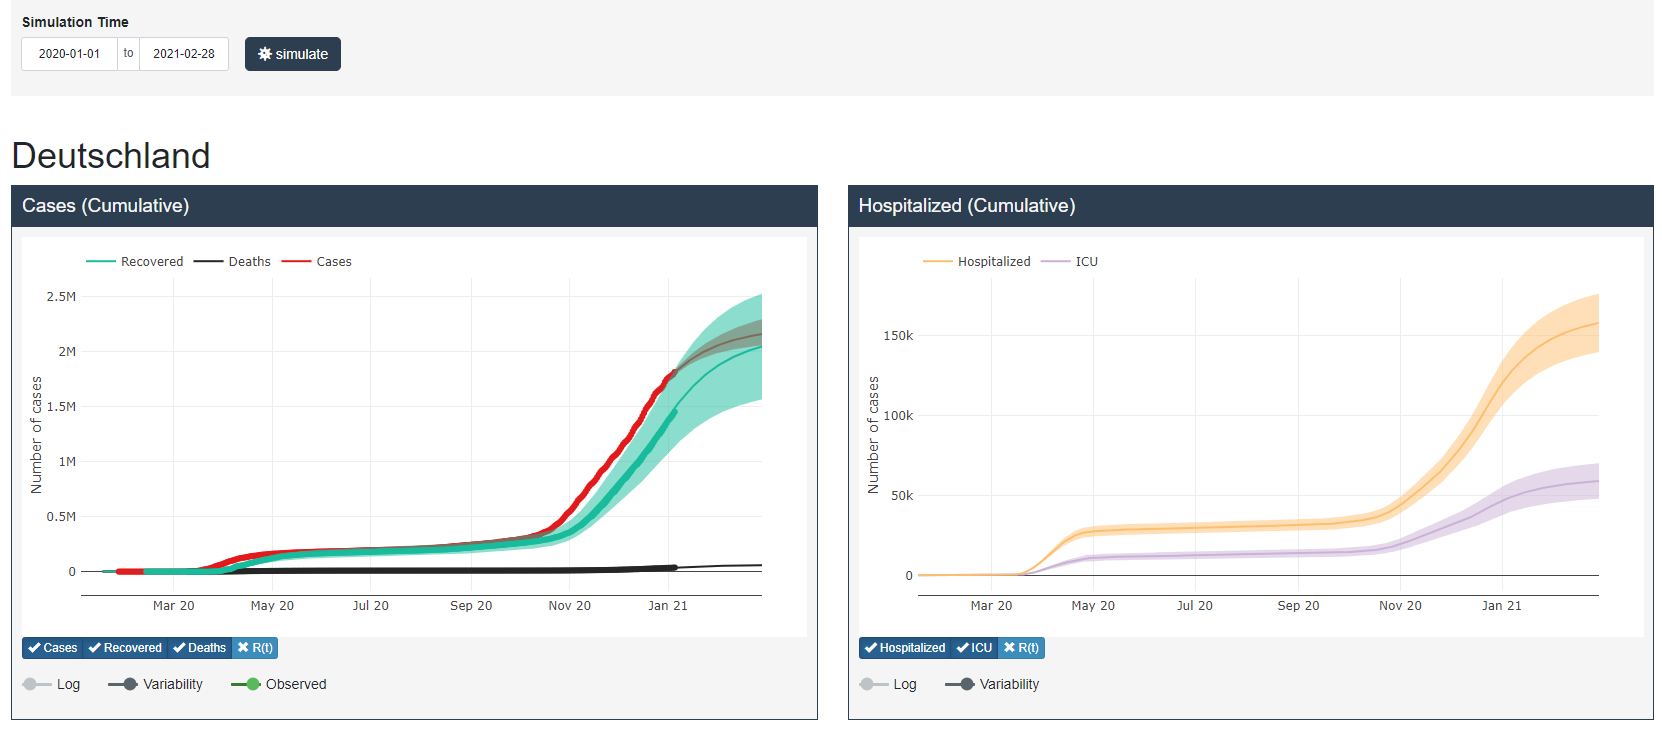
Task: Edit the simulation end date field
Action: click(x=183, y=54)
